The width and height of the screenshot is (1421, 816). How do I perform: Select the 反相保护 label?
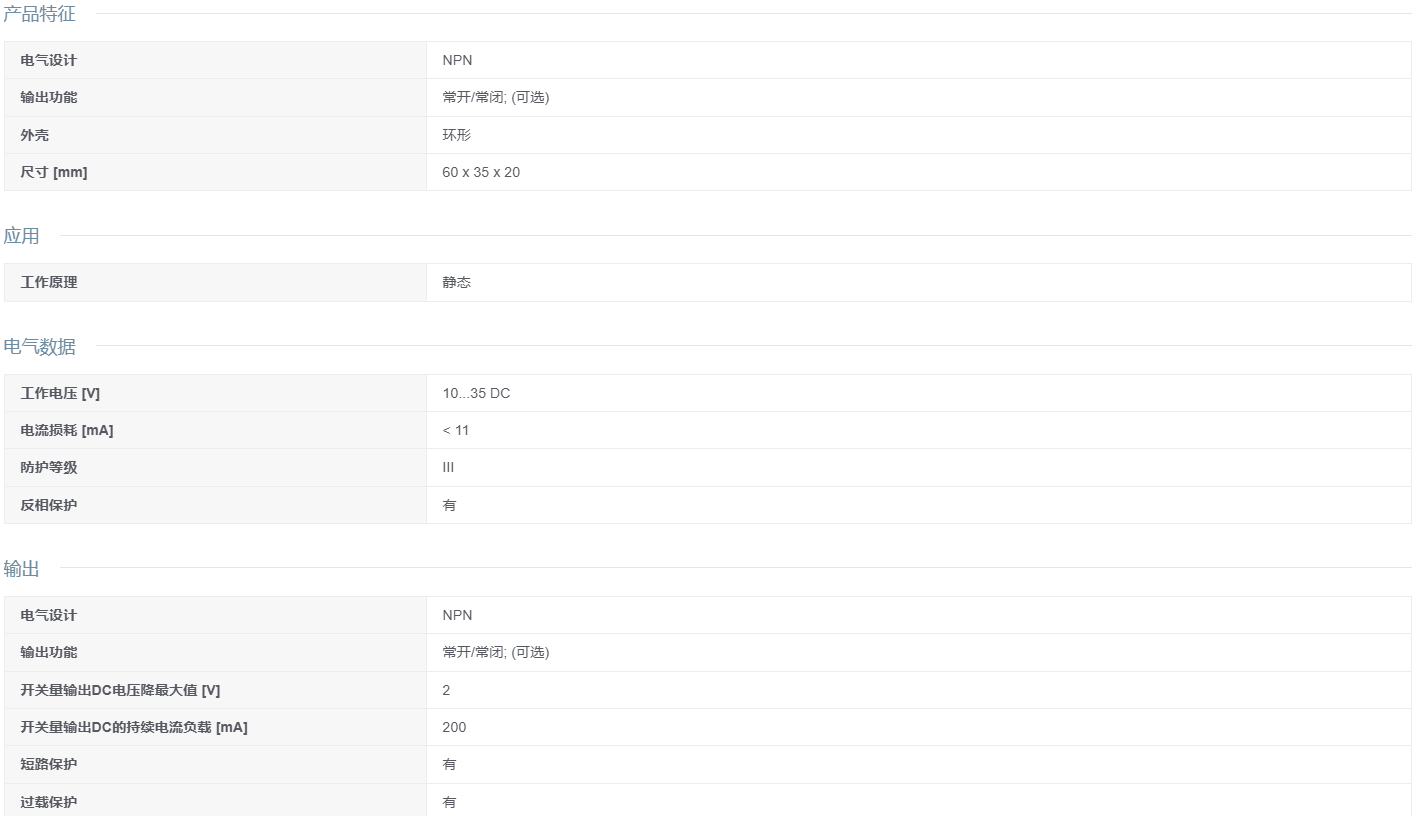point(48,505)
